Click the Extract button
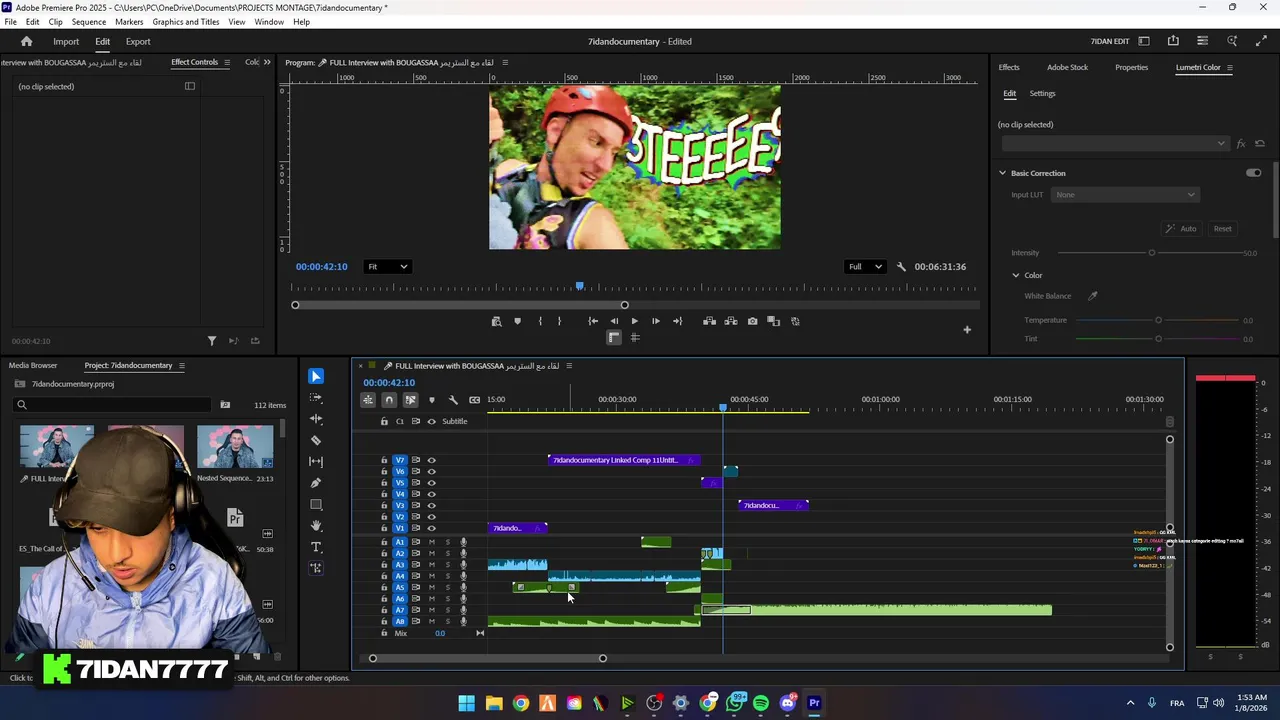 (x=730, y=321)
